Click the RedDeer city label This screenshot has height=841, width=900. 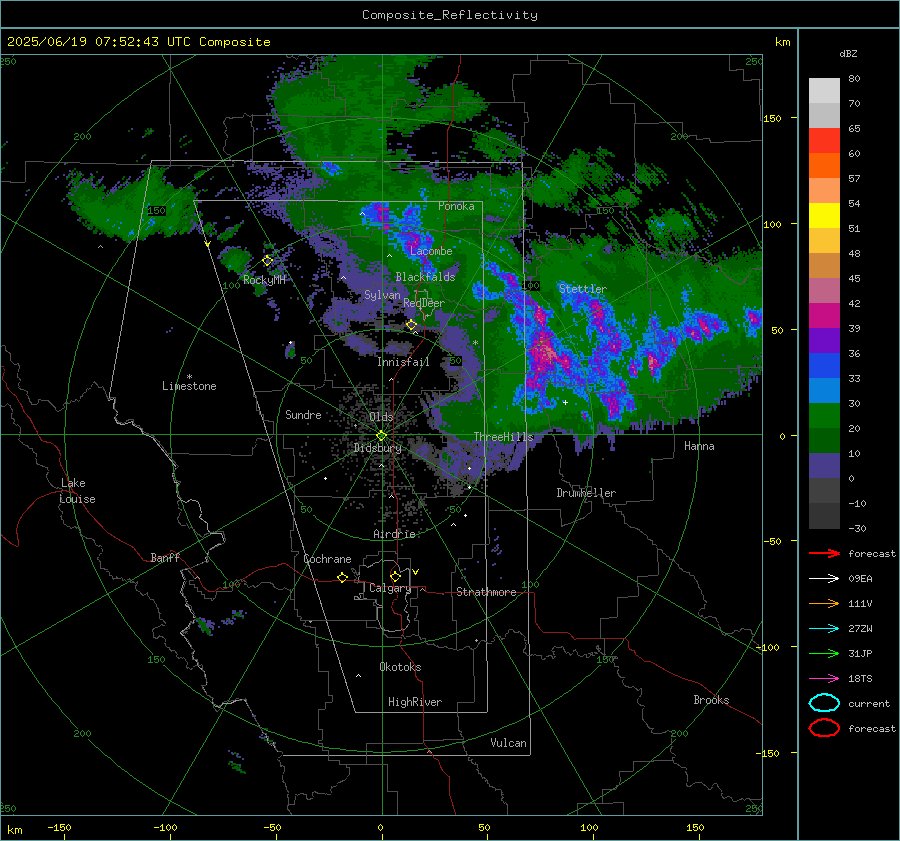(424, 303)
